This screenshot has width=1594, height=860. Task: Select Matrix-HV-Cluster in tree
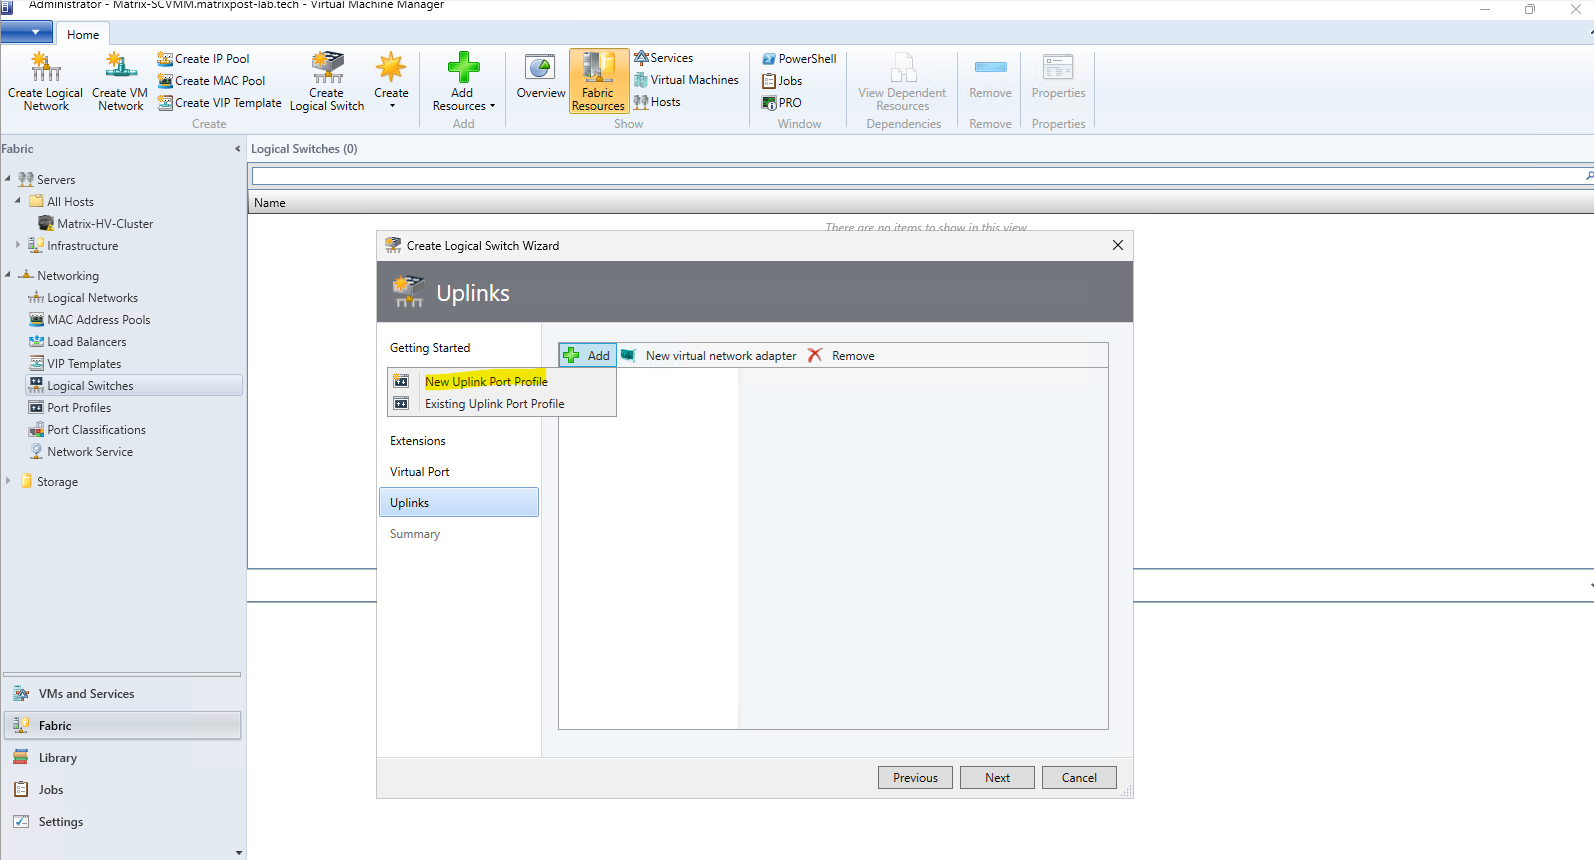pos(96,224)
